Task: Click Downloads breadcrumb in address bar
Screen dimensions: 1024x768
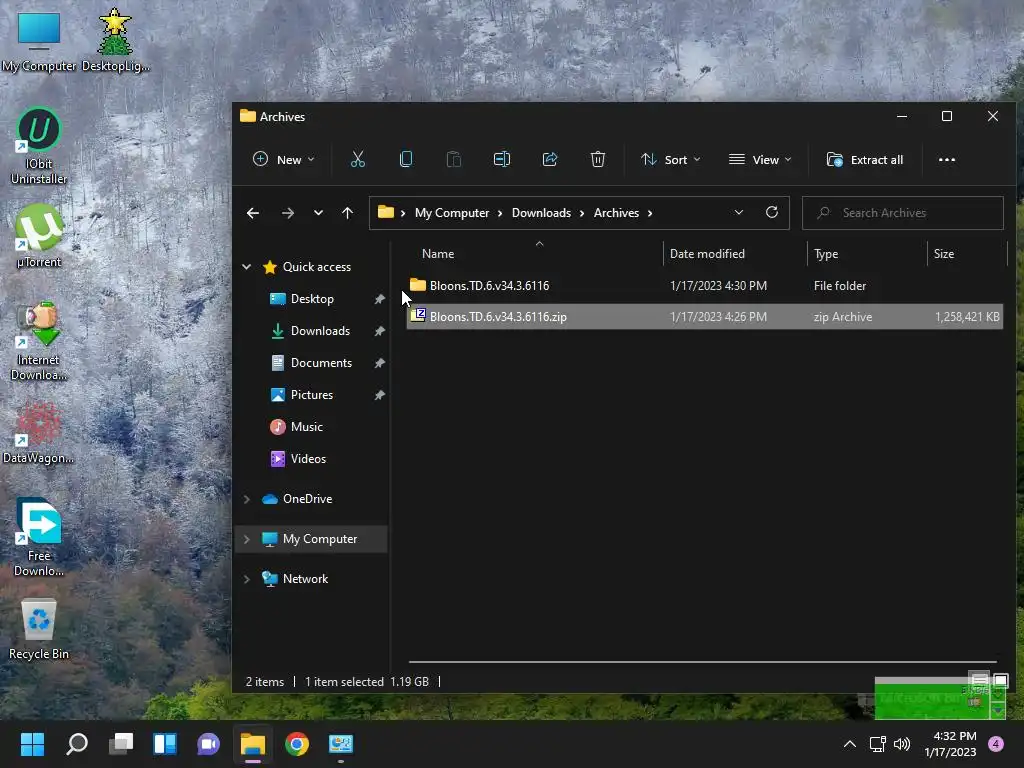Action: click(x=541, y=213)
